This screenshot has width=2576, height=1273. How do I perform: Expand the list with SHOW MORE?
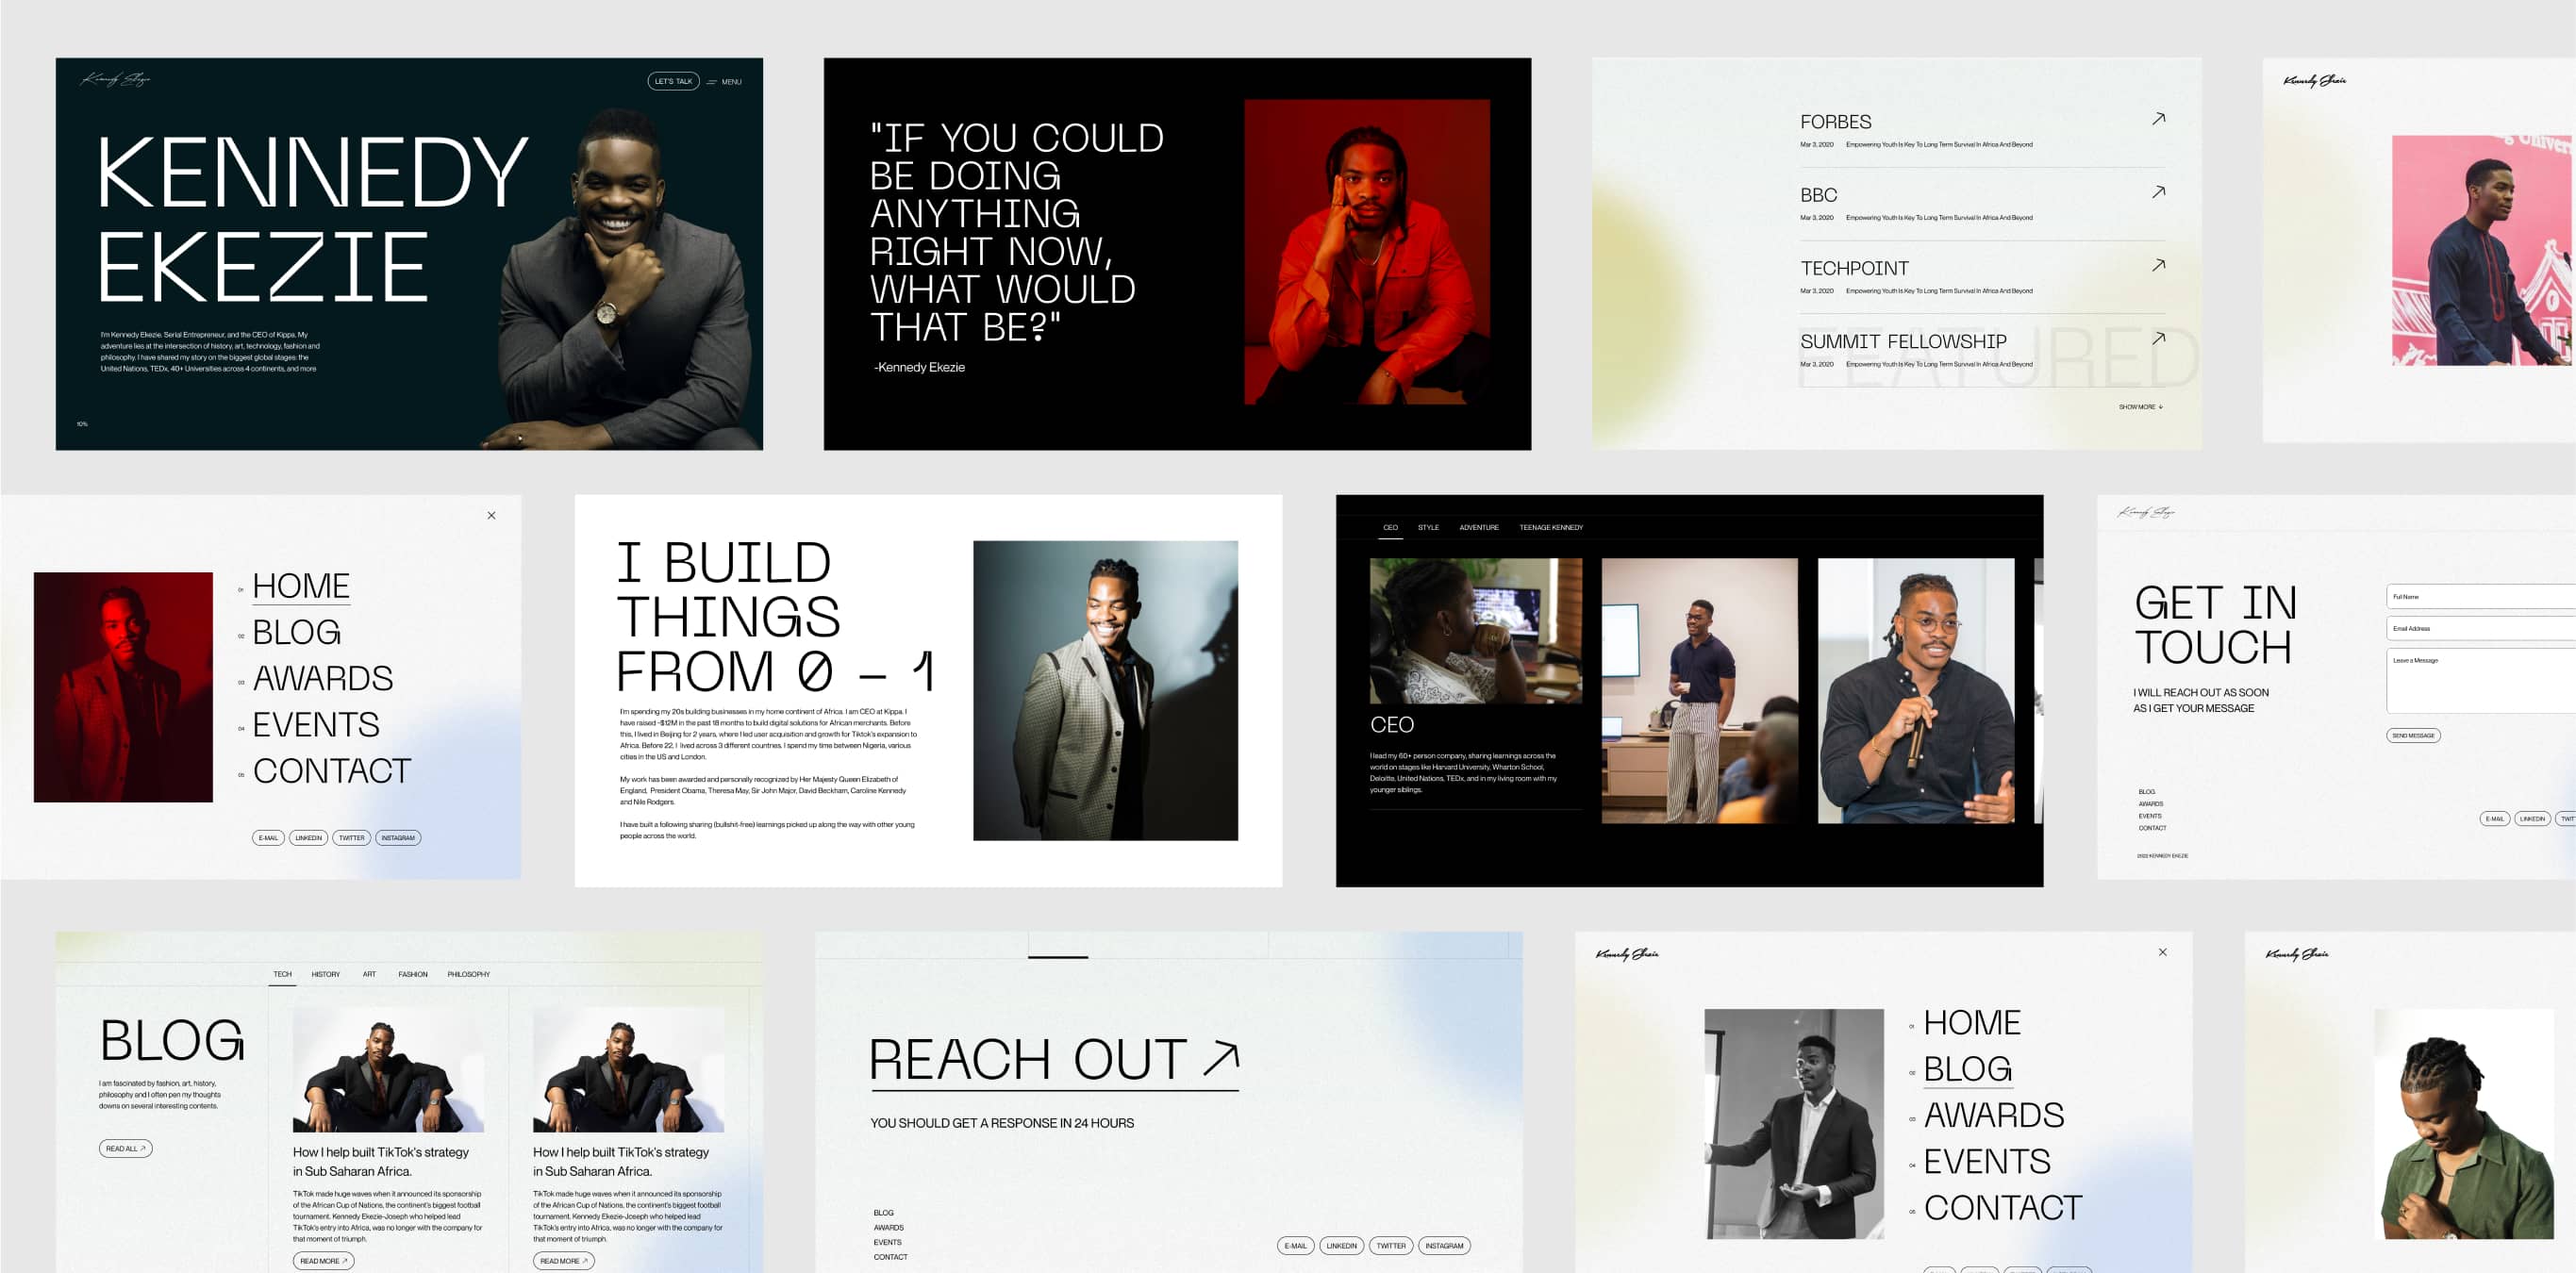pyautogui.click(x=2140, y=407)
